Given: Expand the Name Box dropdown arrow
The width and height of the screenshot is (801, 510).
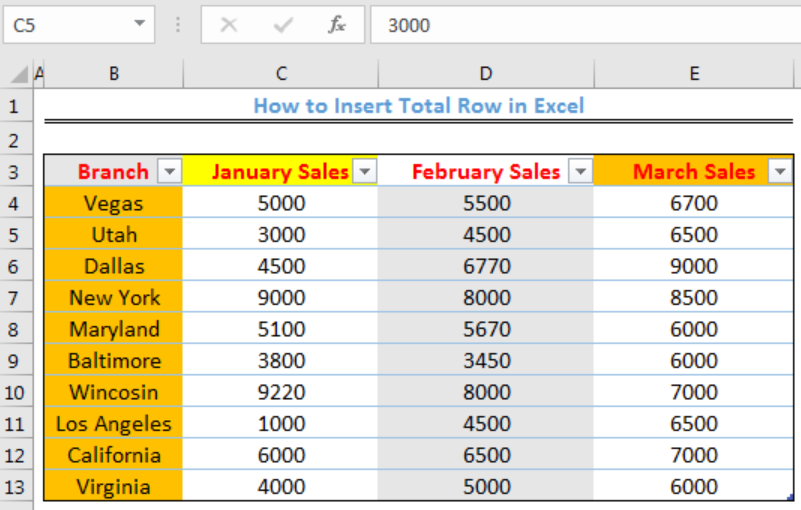Looking at the screenshot, I should (139, 24).
